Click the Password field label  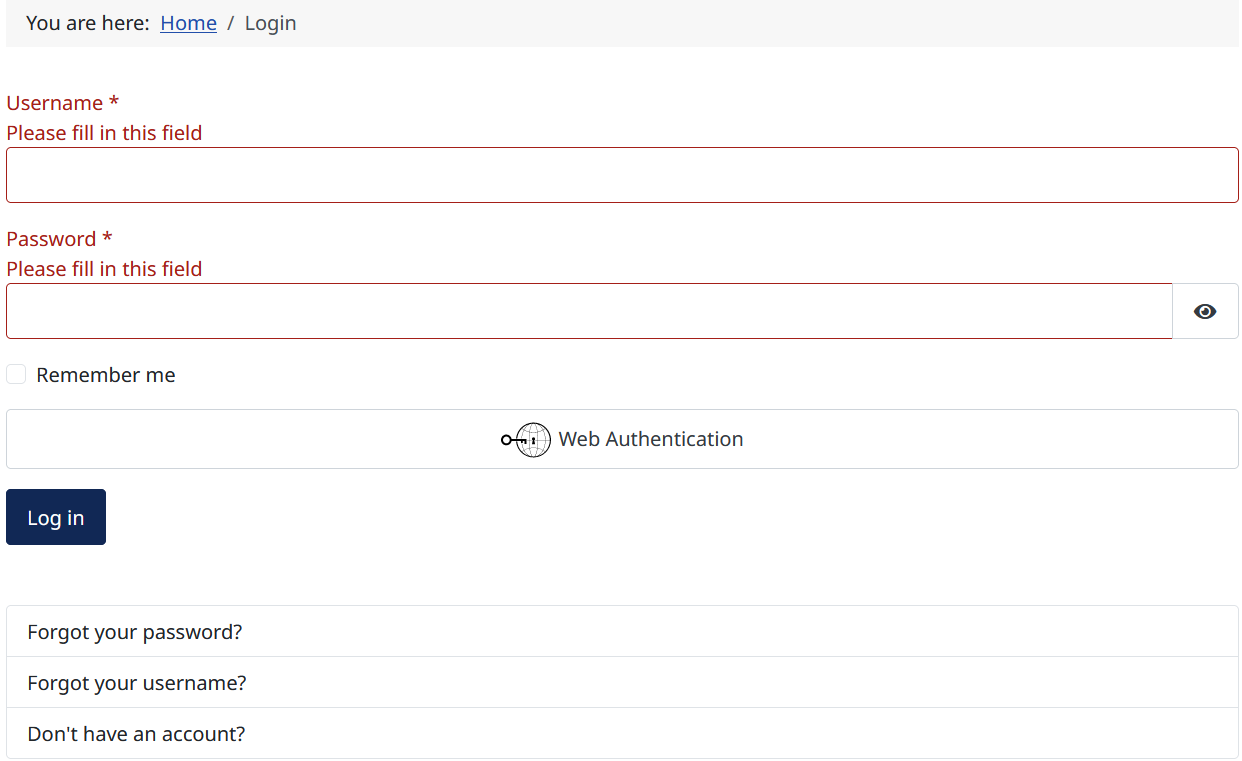click(51, 239)
